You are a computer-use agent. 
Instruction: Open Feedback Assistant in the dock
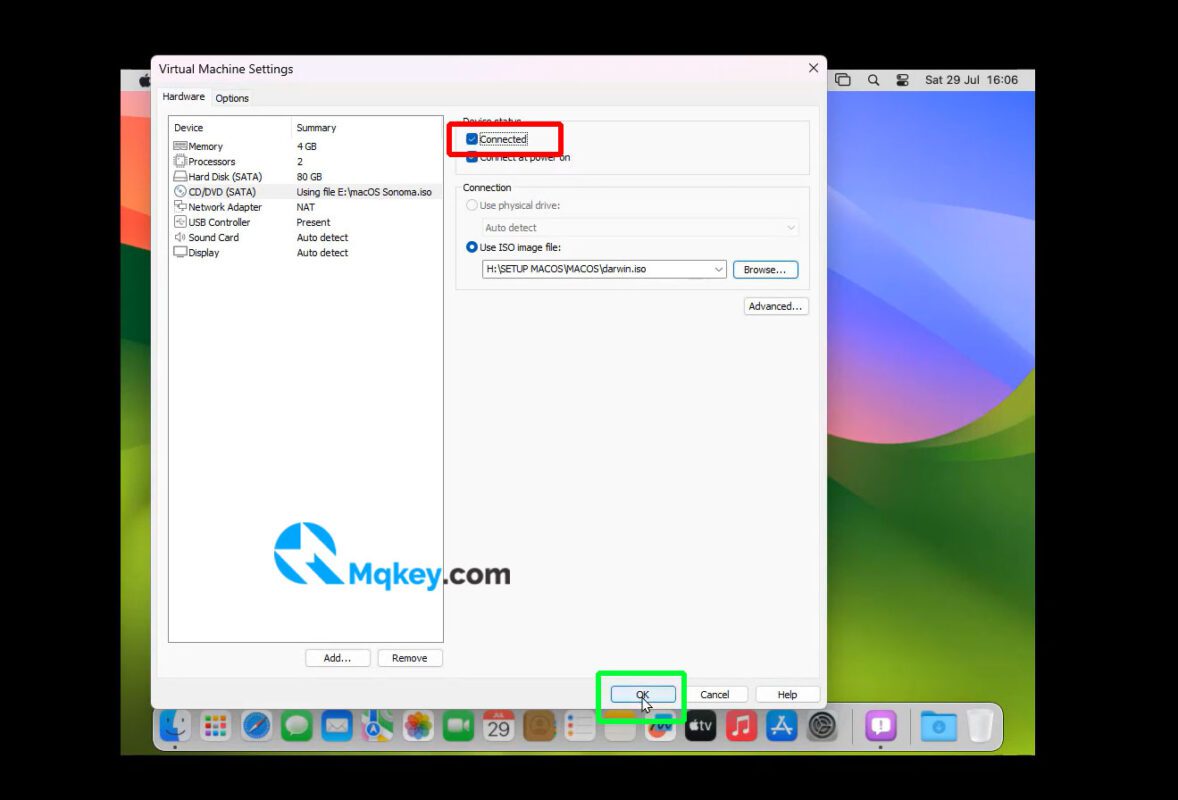pos(880,726)
